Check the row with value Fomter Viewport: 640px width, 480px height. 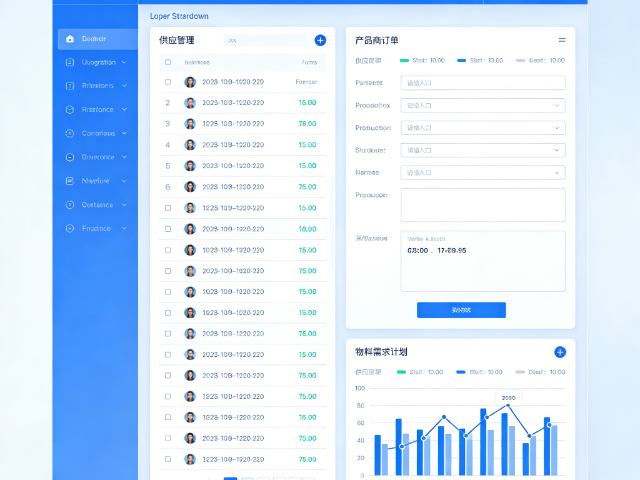[x=168, y=82]
